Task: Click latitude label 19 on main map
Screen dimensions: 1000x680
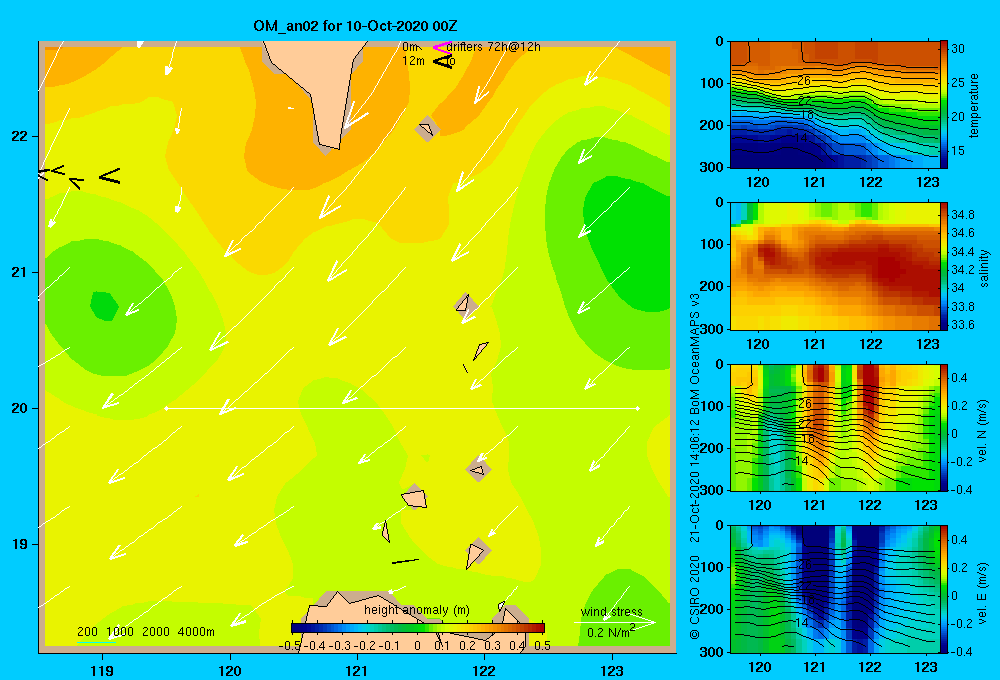Action: point(20,544)
